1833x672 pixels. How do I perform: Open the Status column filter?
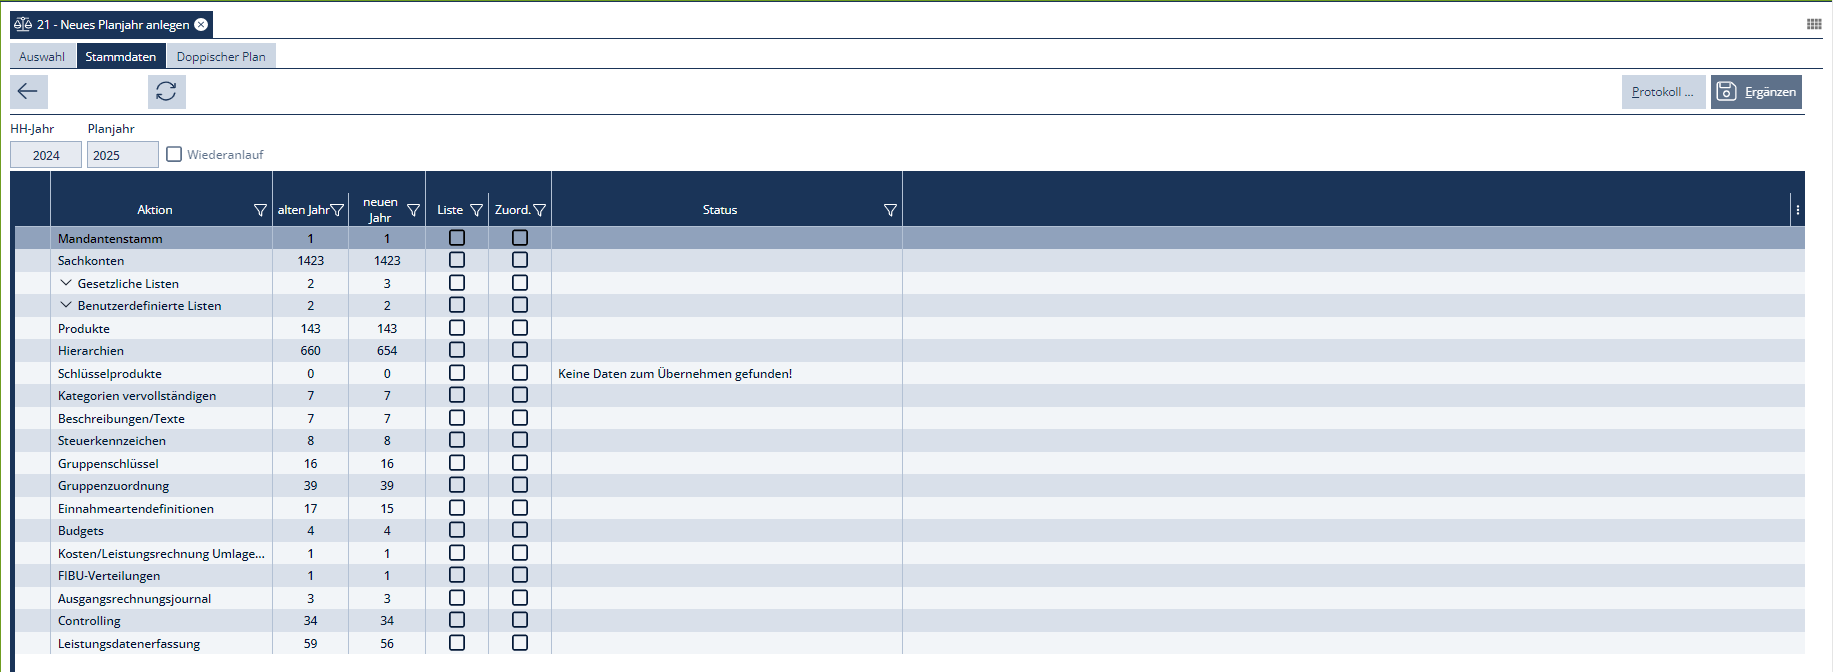[890, 210]
